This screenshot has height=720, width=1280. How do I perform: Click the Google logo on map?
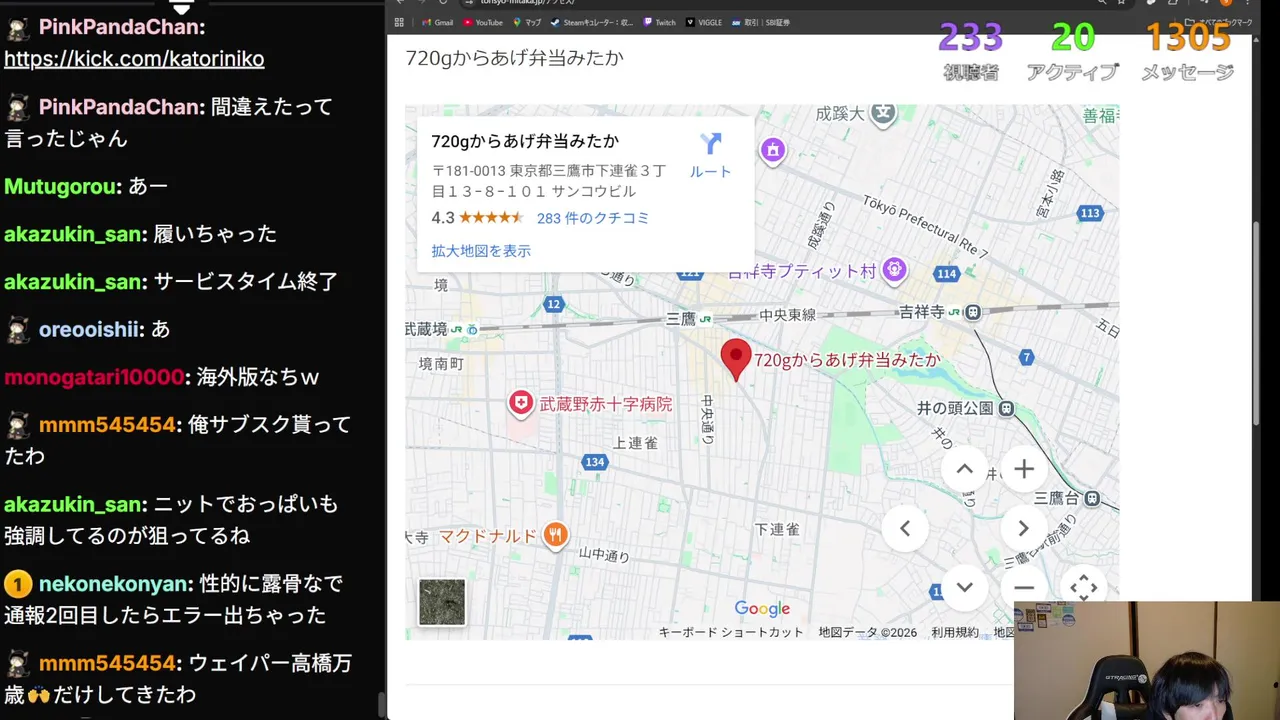click(x=762, y=608)
